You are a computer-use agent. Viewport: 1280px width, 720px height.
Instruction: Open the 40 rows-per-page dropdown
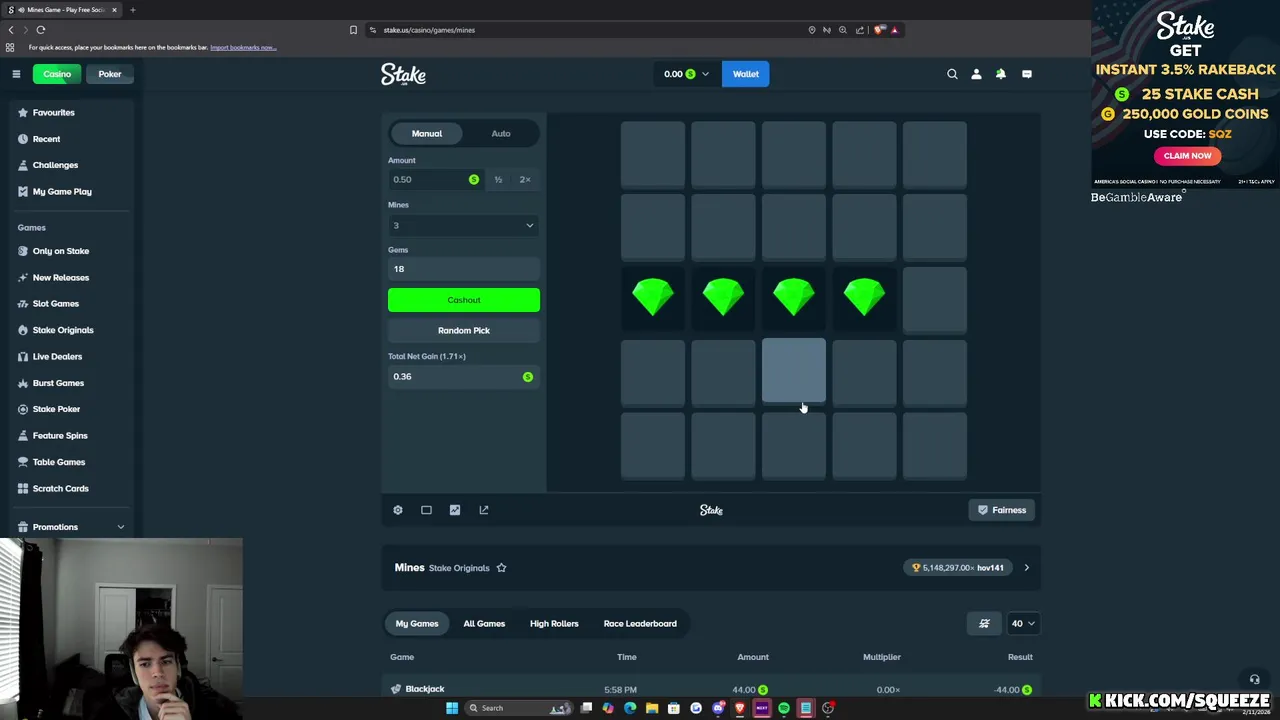(x=1022, y=623)
